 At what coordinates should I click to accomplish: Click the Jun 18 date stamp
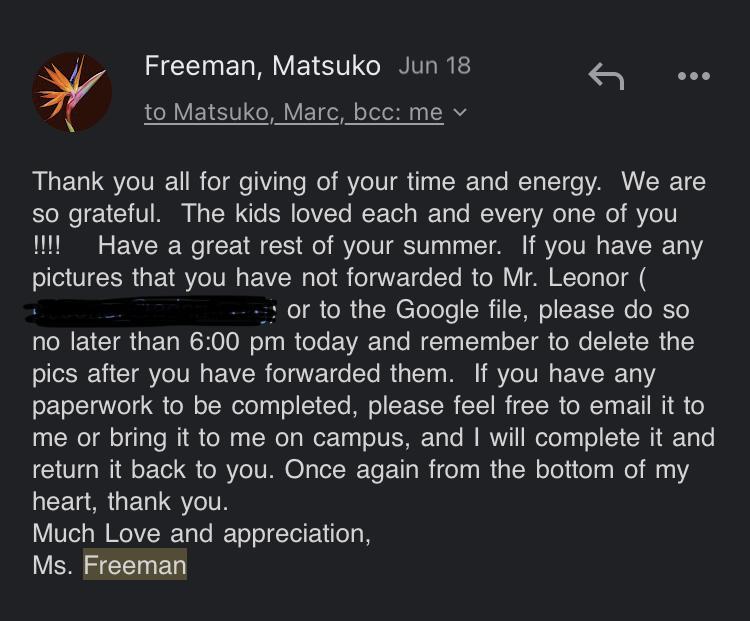[x=434, y=66]
